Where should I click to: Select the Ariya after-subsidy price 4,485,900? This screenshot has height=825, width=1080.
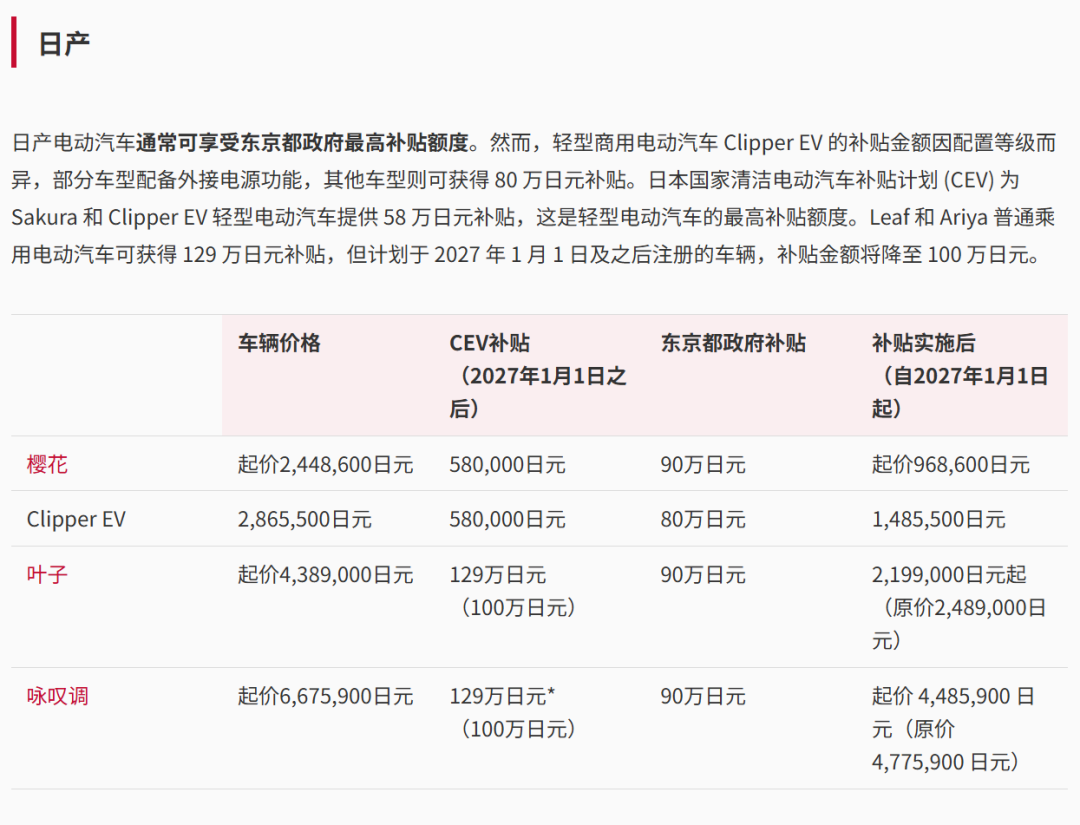(964, 697)
